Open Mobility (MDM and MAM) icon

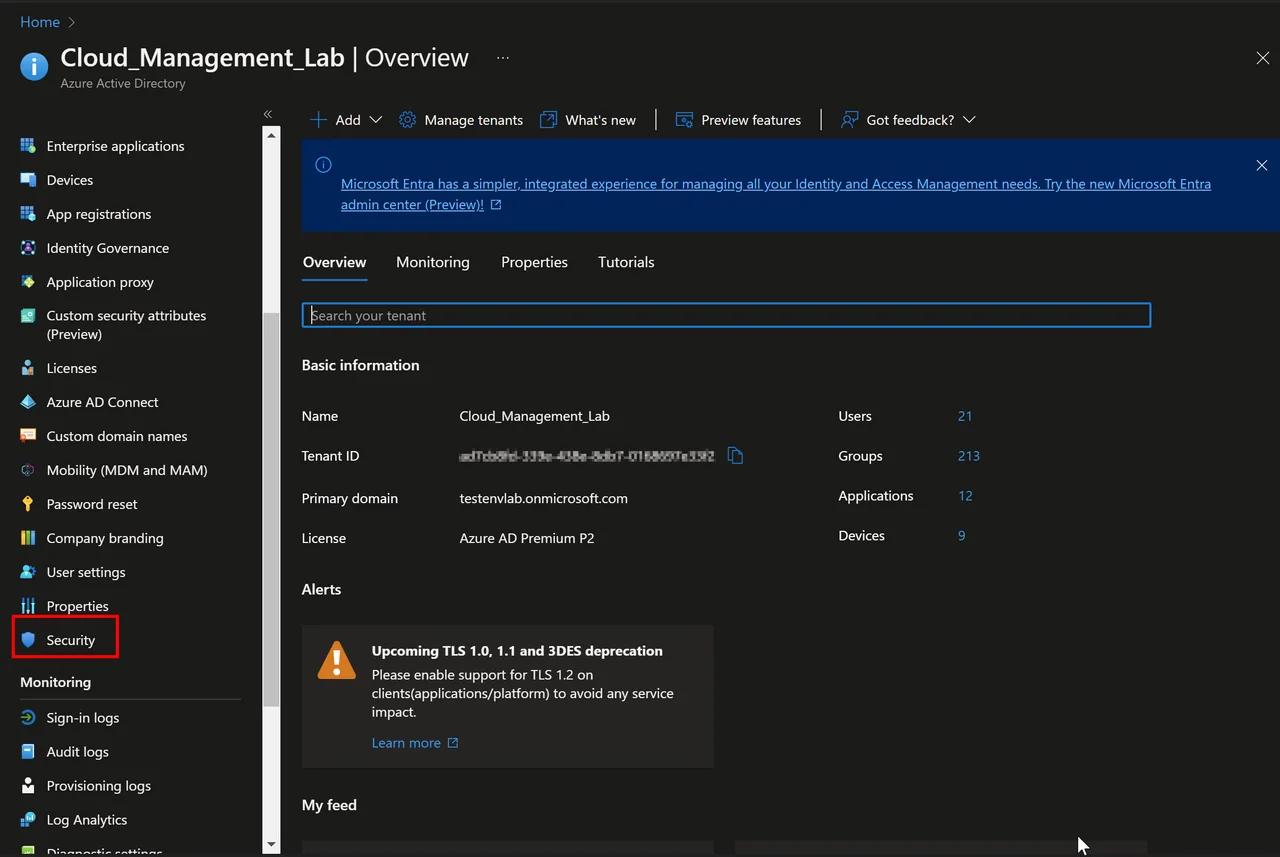point(28,470)
